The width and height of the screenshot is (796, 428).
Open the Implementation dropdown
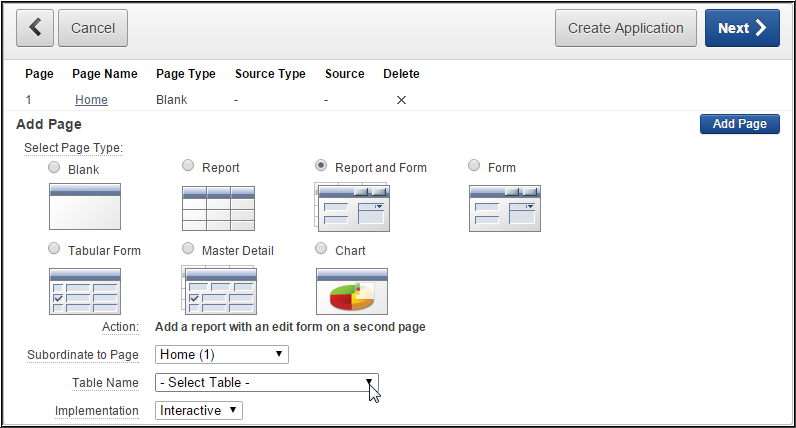click(x=199, y=410)
